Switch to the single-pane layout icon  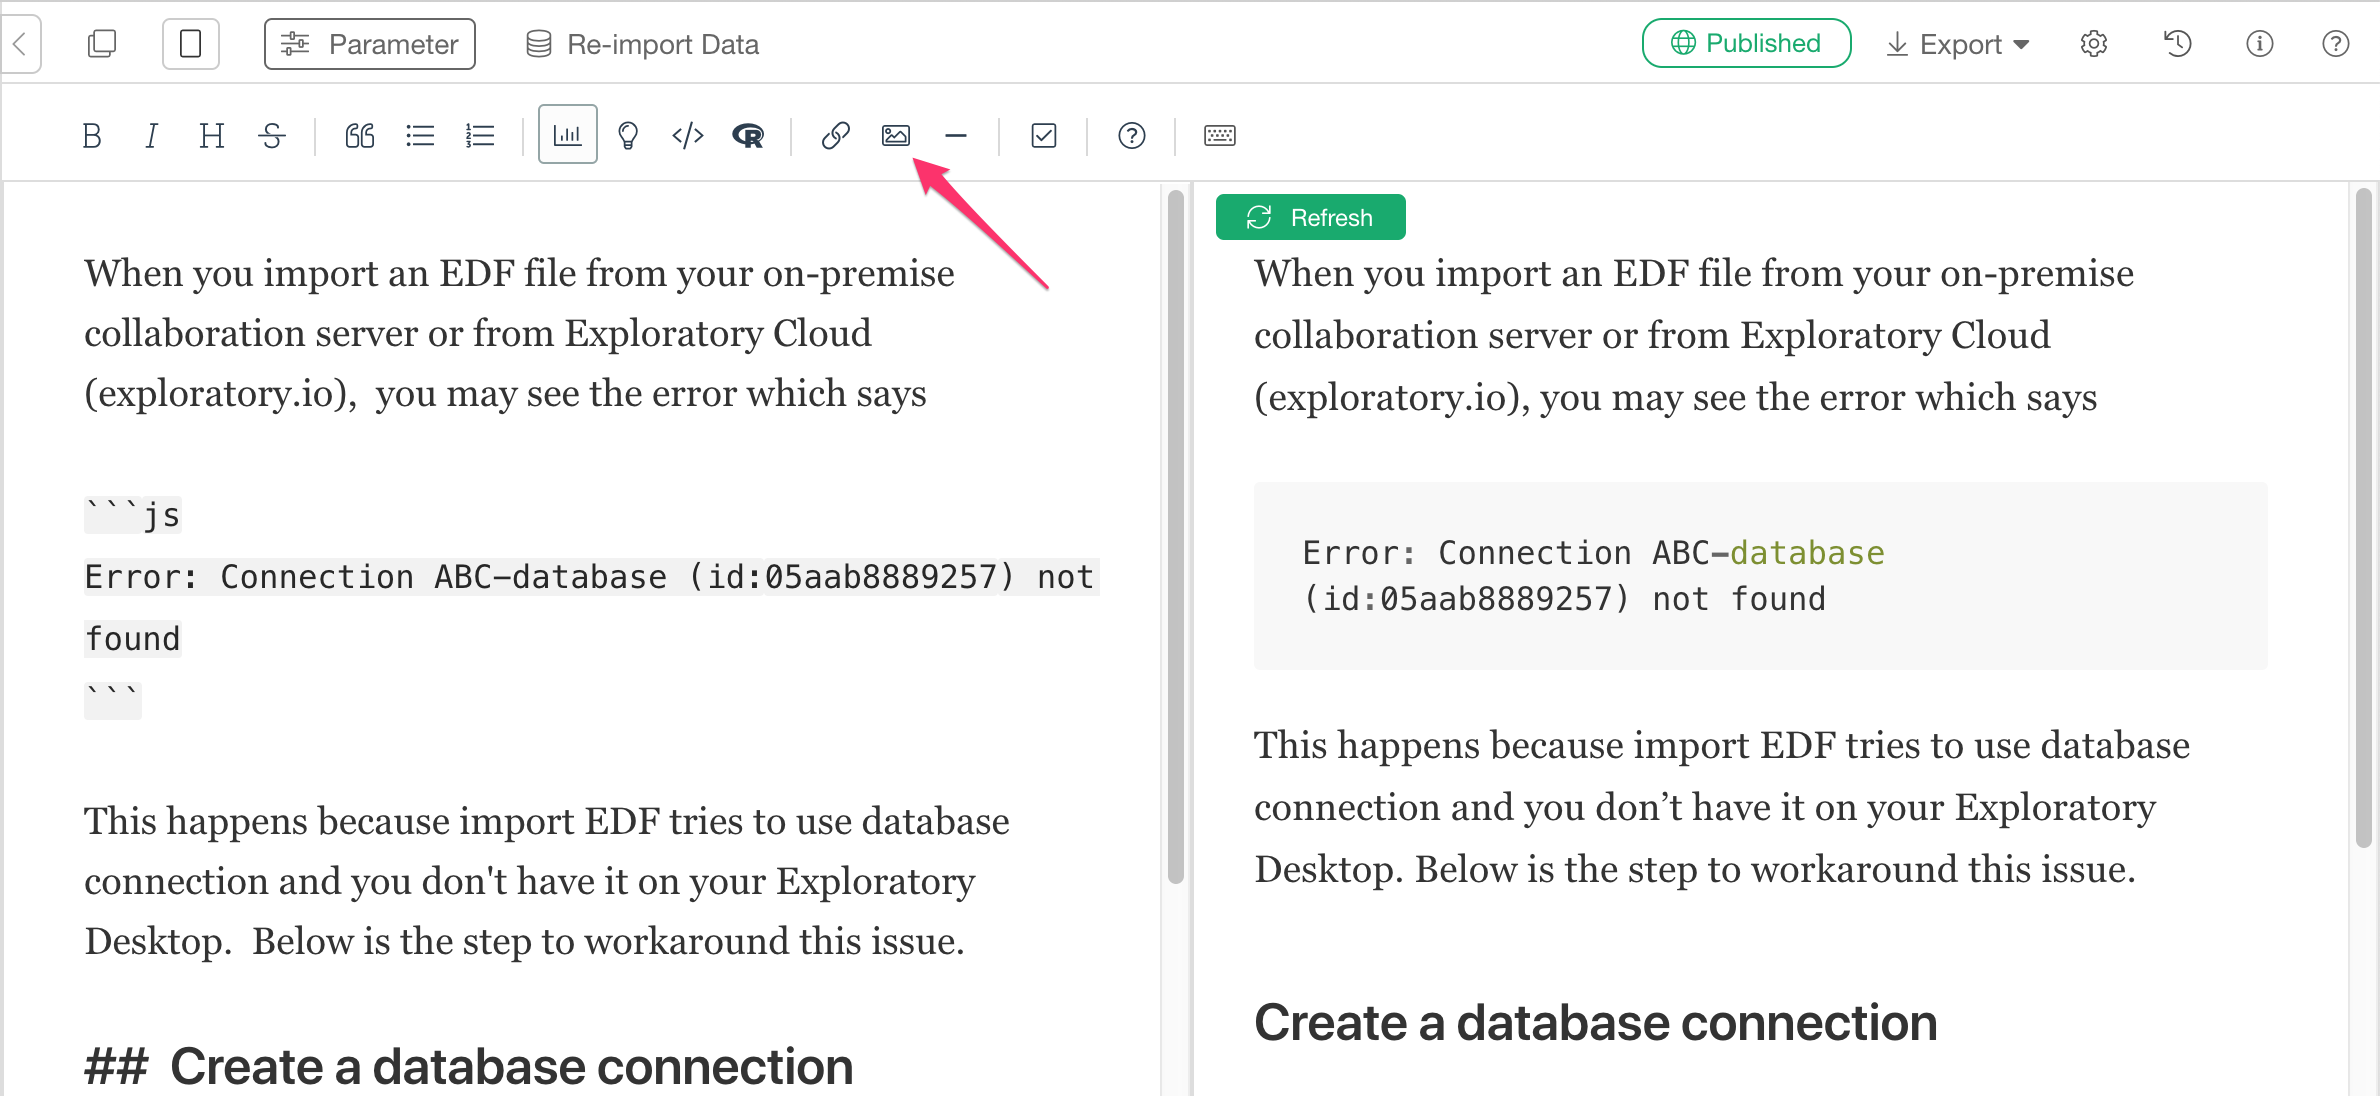[191, 44]
